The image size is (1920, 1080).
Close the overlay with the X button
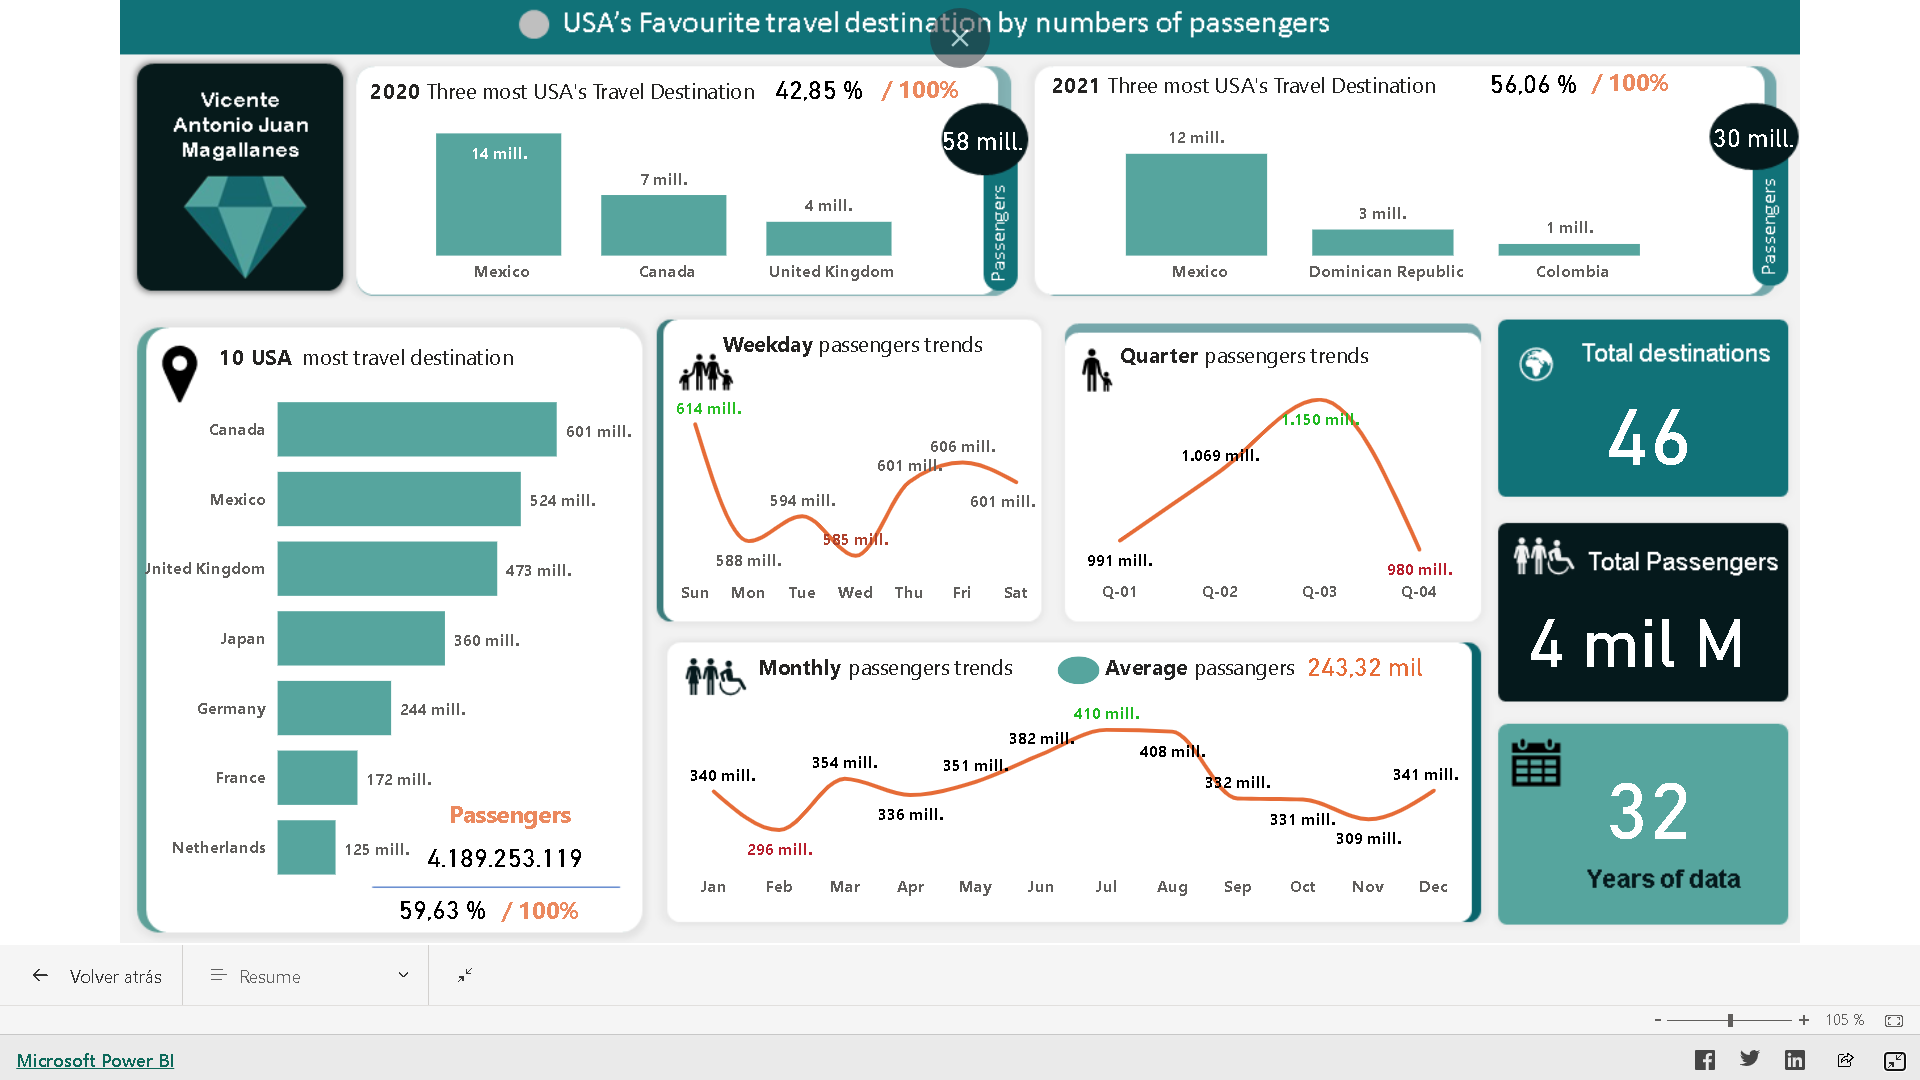[960, 38]
